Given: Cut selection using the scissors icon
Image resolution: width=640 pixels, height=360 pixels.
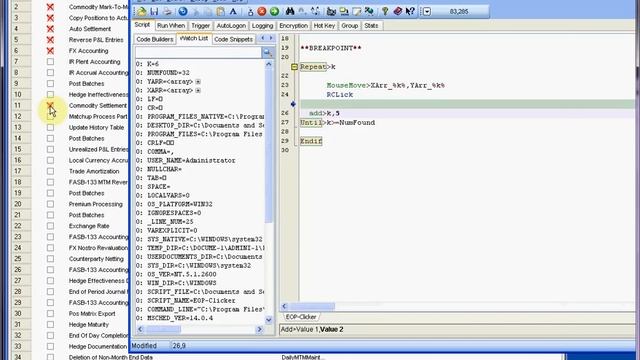Looking at the screenshot, I should pos(196,11).
